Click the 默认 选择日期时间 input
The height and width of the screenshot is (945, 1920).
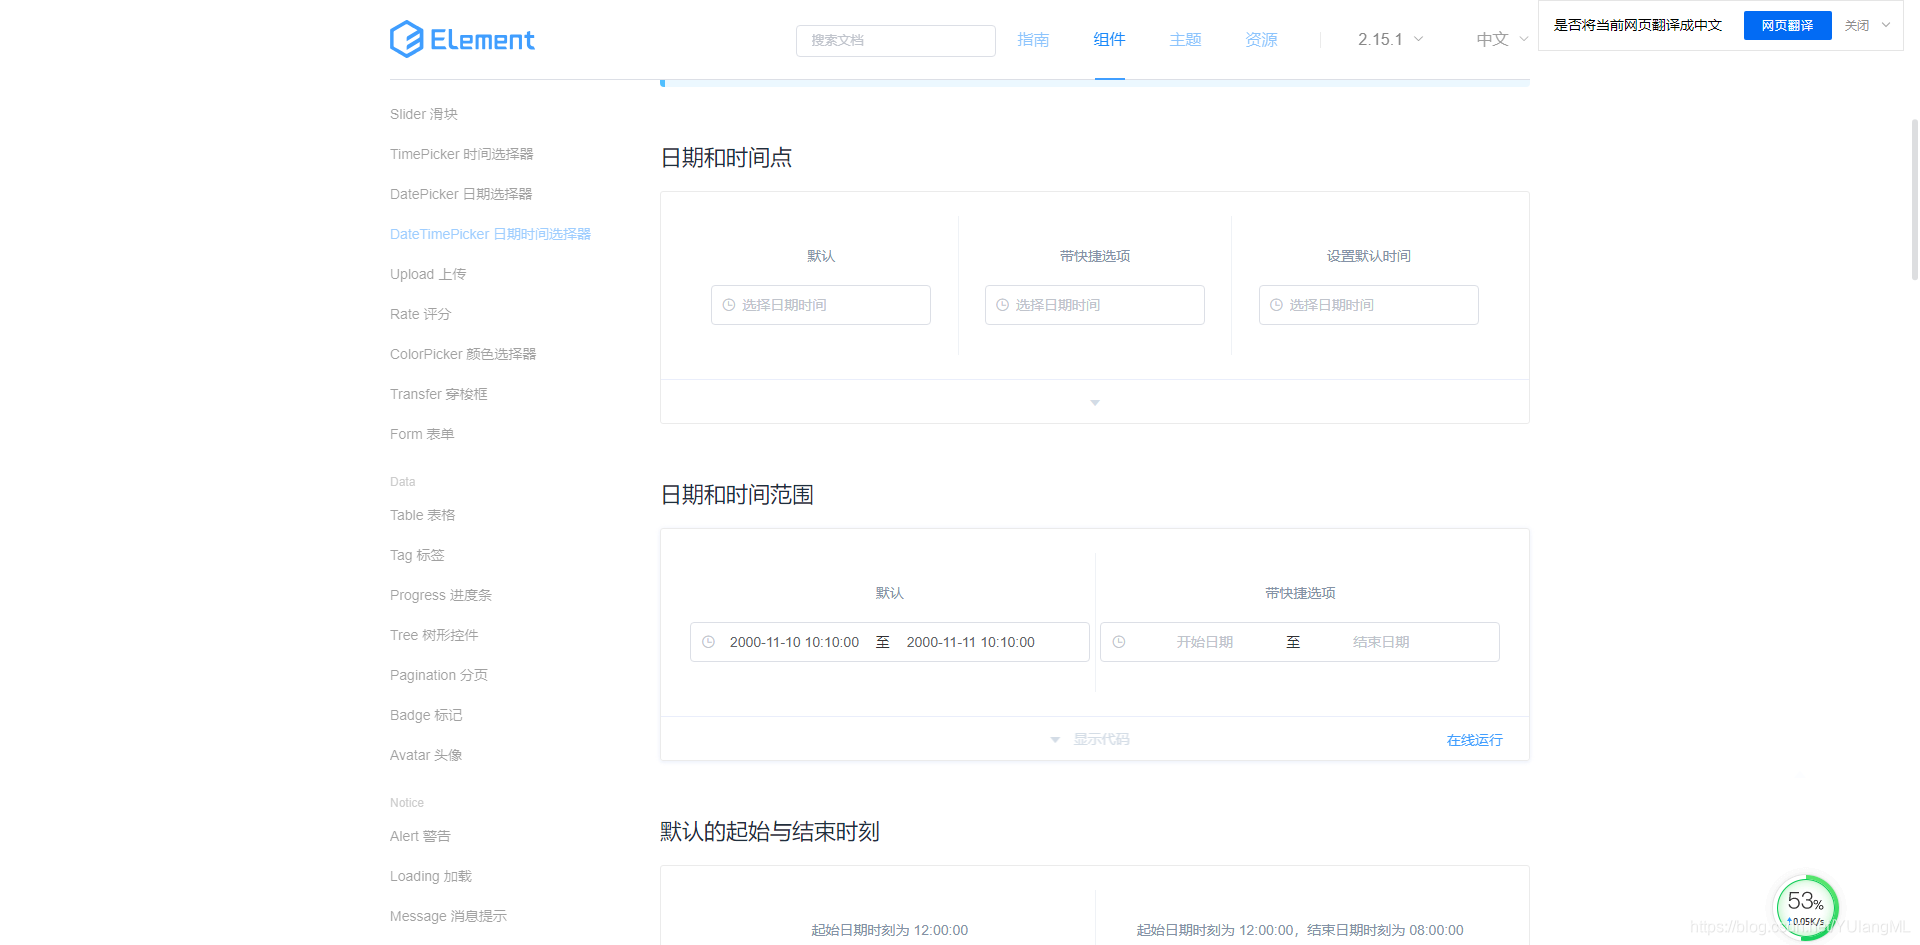click(821, 305)
